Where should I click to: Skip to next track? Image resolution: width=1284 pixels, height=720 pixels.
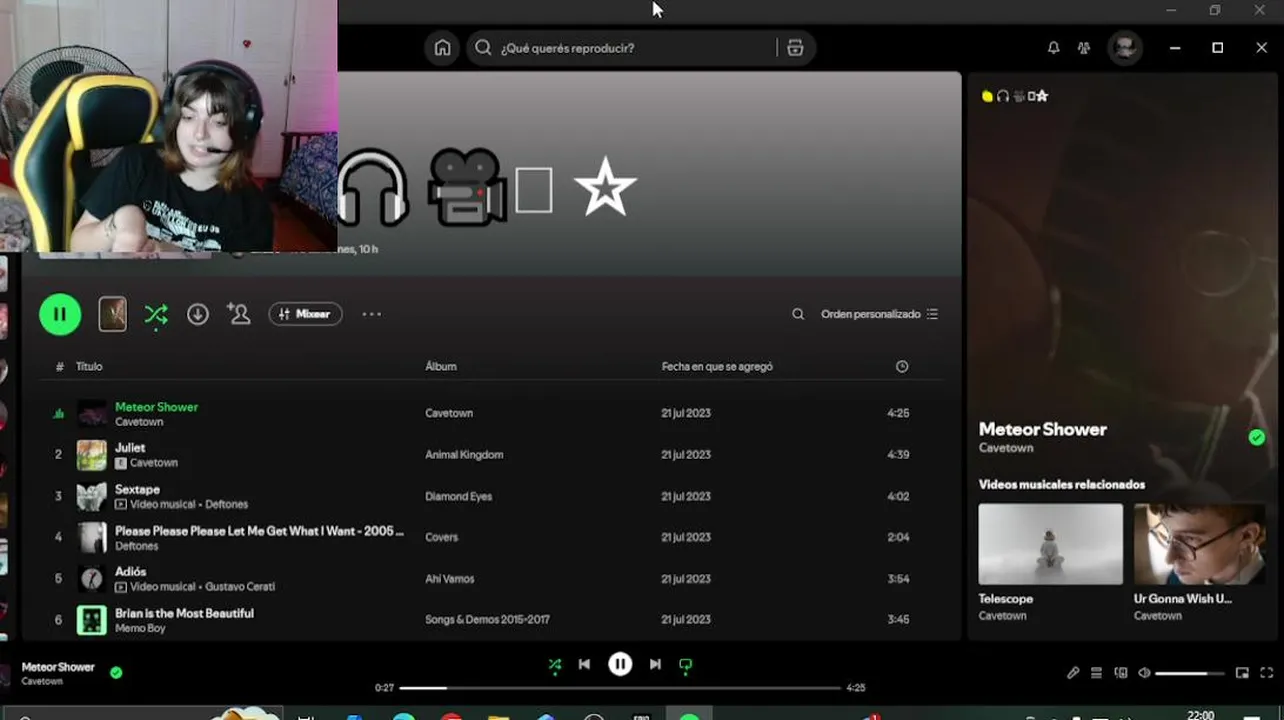click(655, 664)
